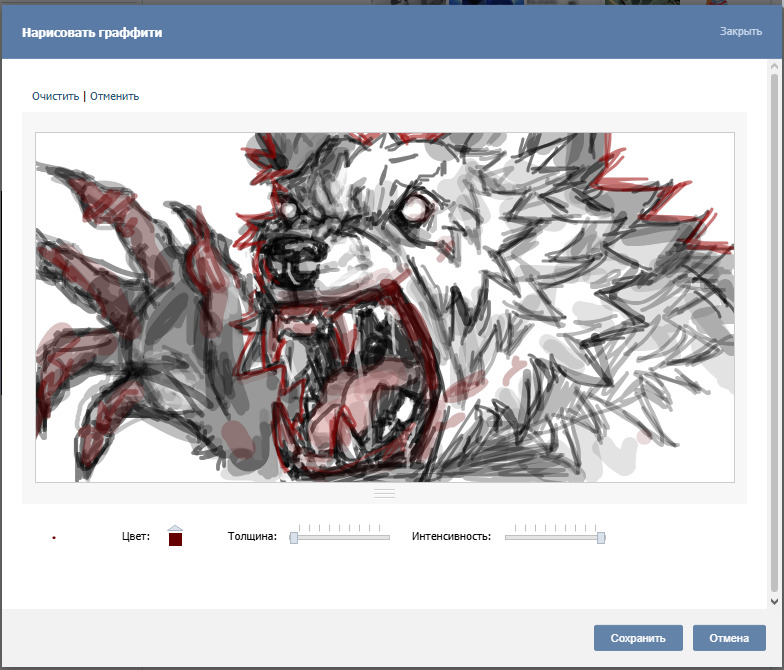
Task: Click the Очистить link to clear canvas
Action: click(56, 96)
